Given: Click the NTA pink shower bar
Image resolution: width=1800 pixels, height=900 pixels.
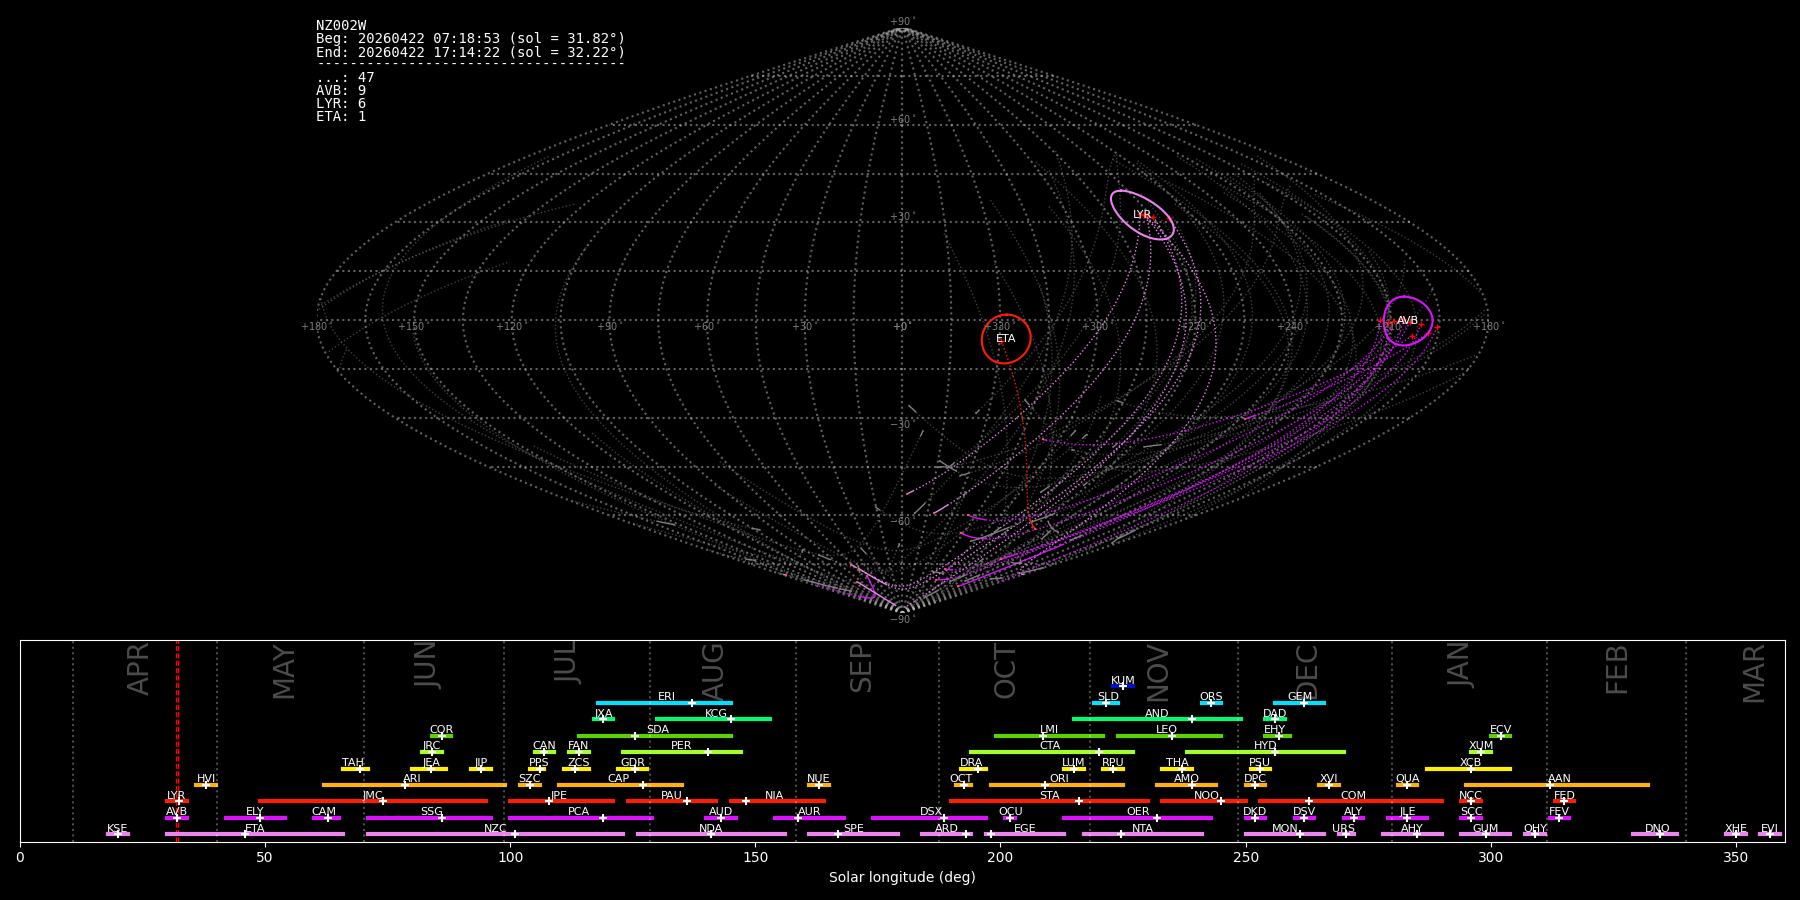Looking at the screenshot, I should (1142, 834).
